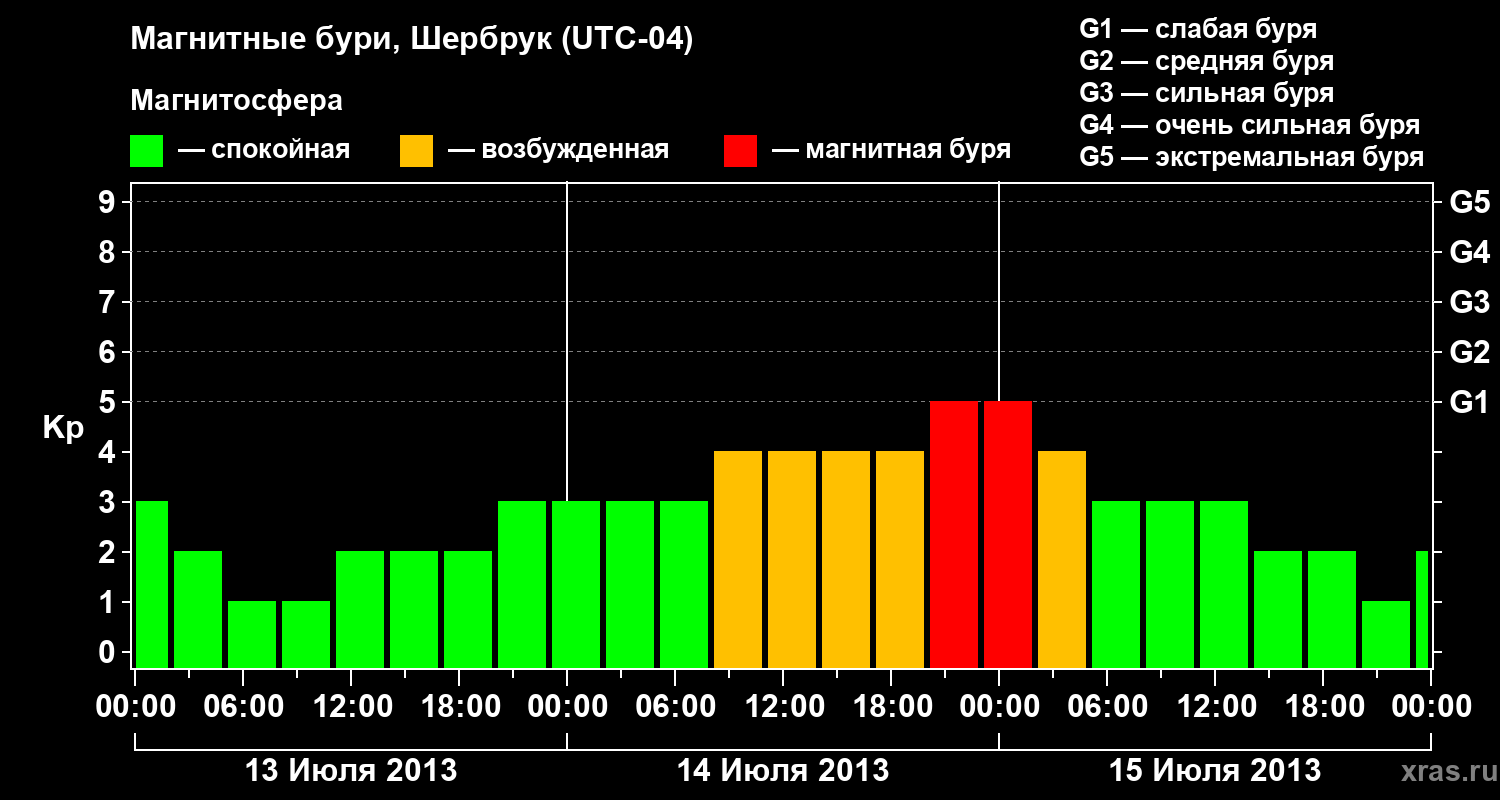The height and width of the screenshot is (800, 1500).
Task: Click the 'G5 — экстремальная буря' legend line
Action: click(1252, 157)
